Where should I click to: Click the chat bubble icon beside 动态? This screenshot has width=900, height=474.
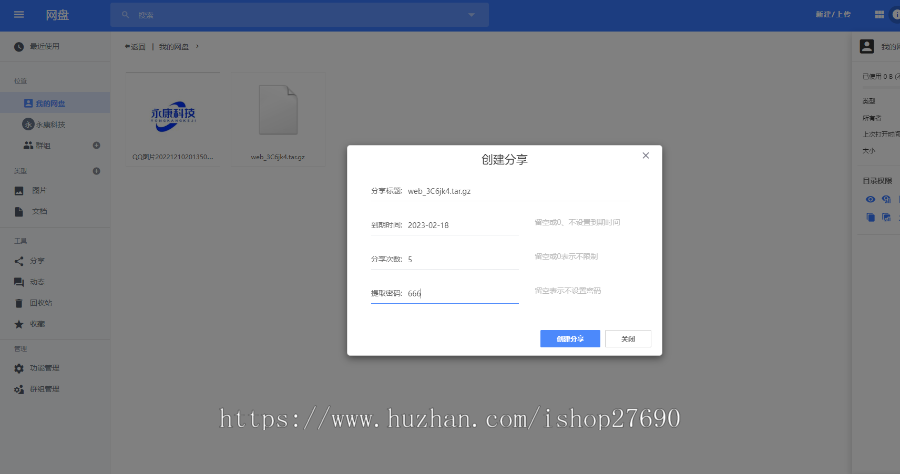coord(19,282)
